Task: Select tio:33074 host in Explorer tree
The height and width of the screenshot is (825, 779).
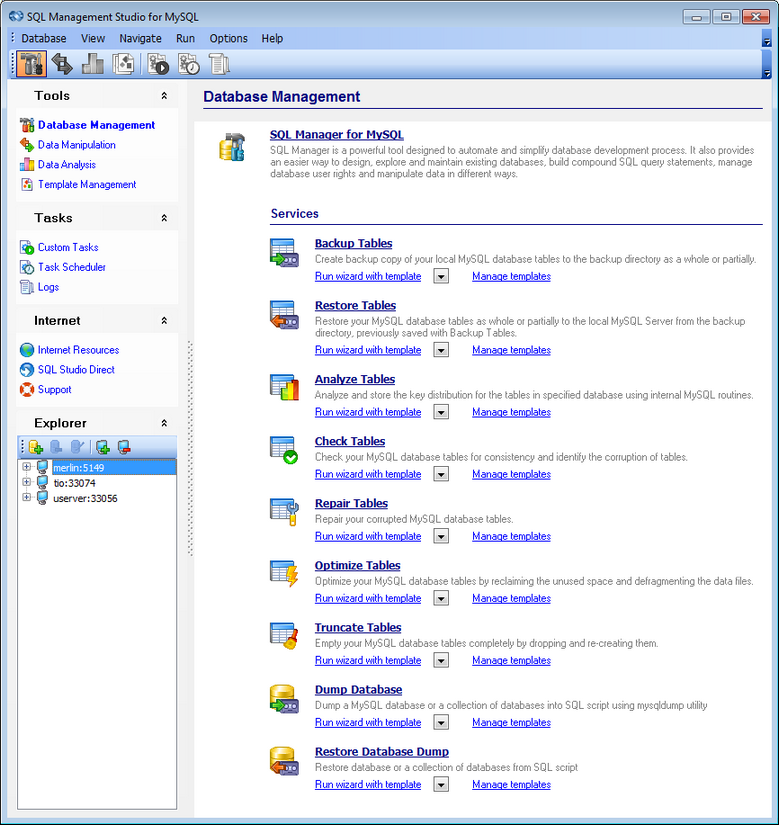Action: coord(74,482)
